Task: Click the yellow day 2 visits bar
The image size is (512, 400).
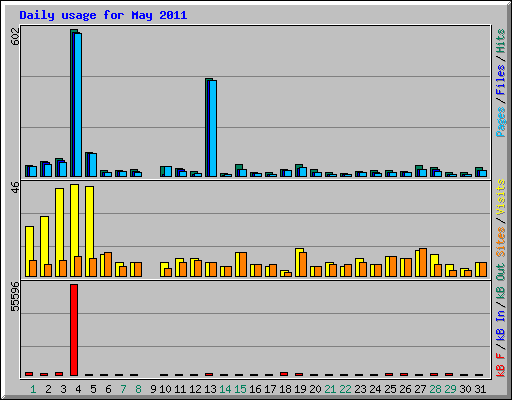Action: click(x=44, y=246)
